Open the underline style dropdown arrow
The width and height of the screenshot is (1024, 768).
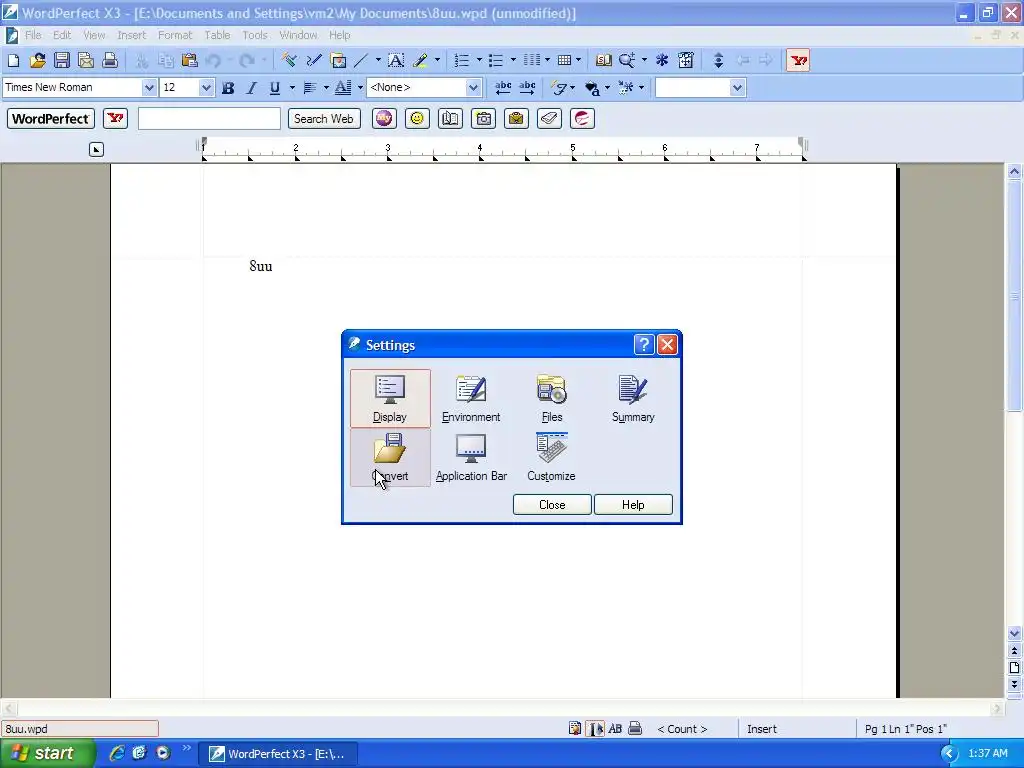click(292, 88)
